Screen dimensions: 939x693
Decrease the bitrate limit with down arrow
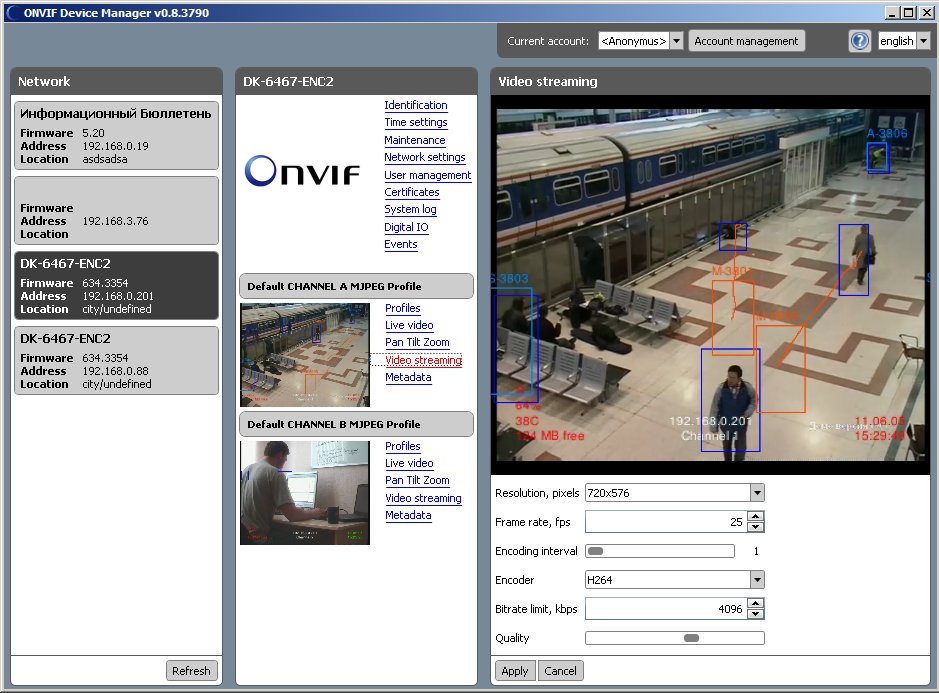tap(755, 614)
